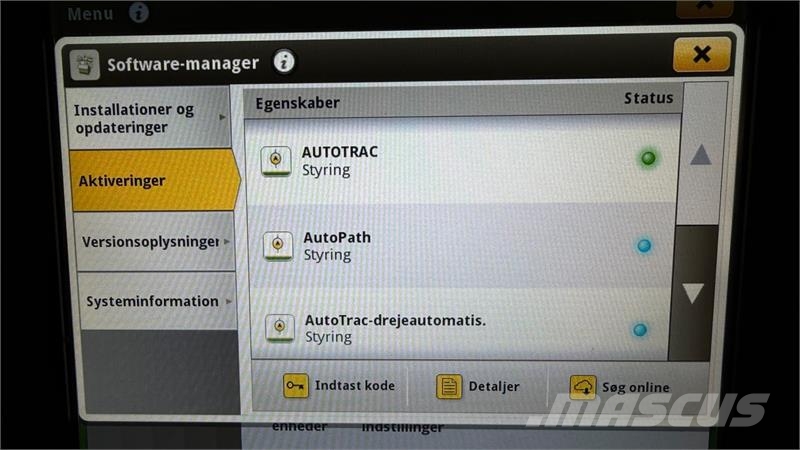Click the Menu label in the background
800x450 pixels.
(x=90, y=14)
